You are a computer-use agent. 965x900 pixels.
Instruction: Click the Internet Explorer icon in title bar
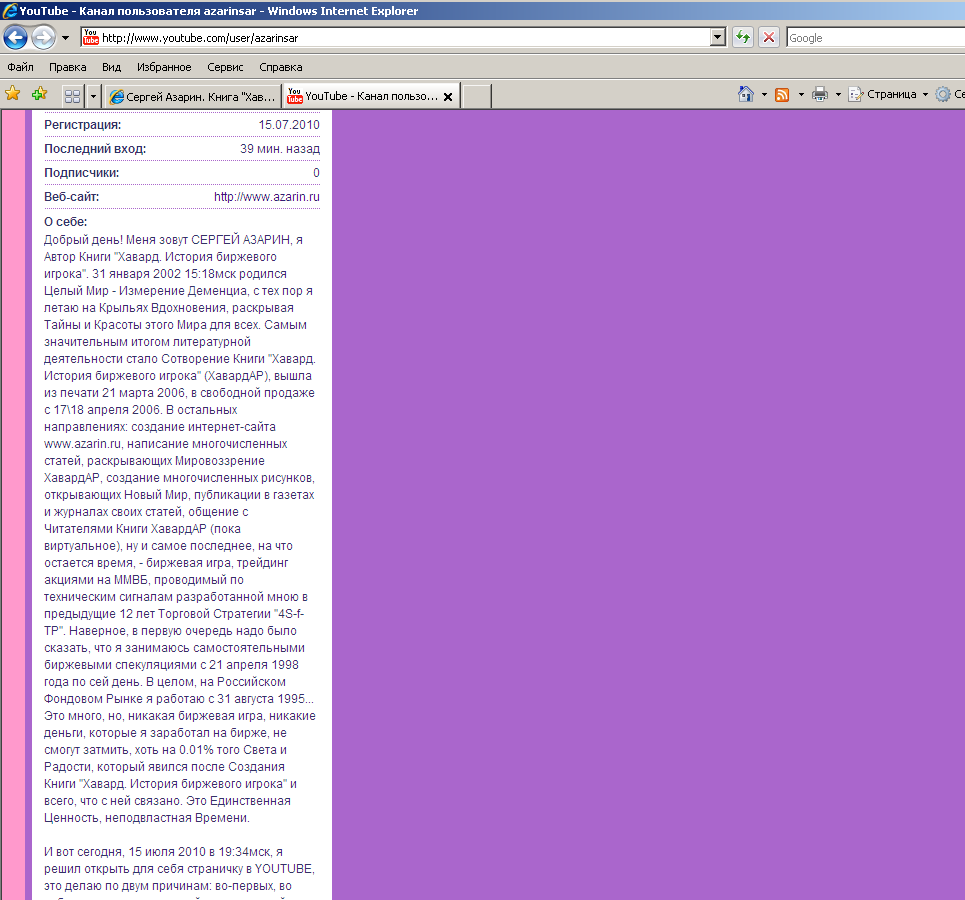(x=9, y=10)
